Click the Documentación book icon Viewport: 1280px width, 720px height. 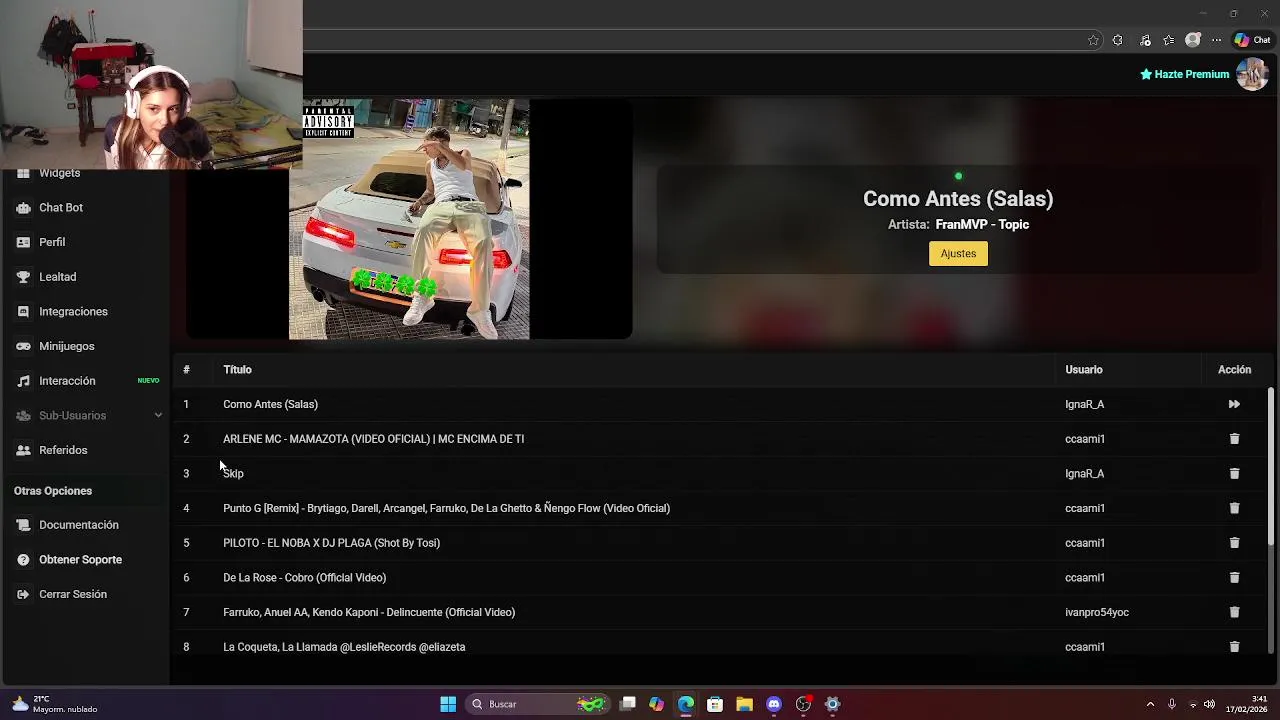pos(23,525)
